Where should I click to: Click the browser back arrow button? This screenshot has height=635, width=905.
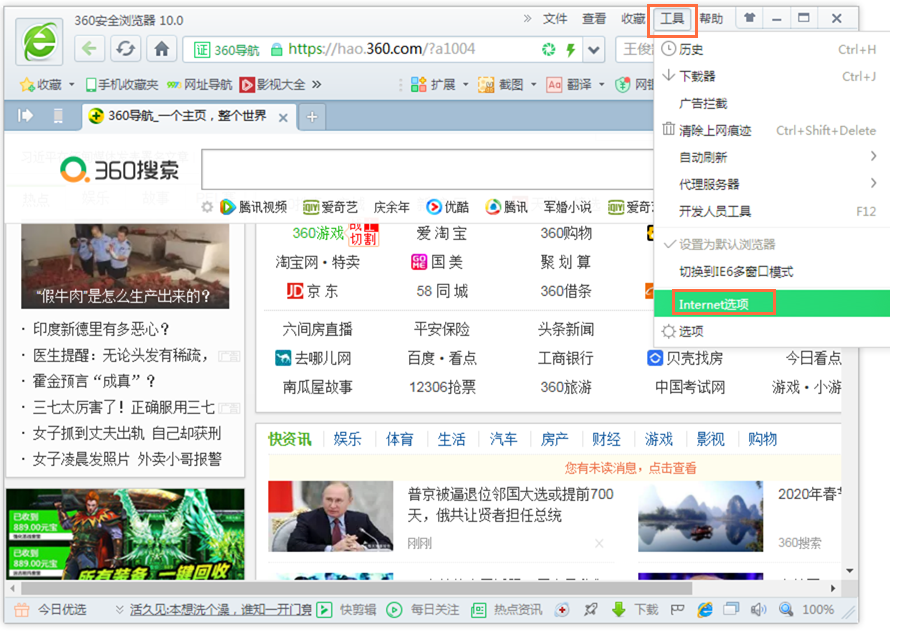89,49
